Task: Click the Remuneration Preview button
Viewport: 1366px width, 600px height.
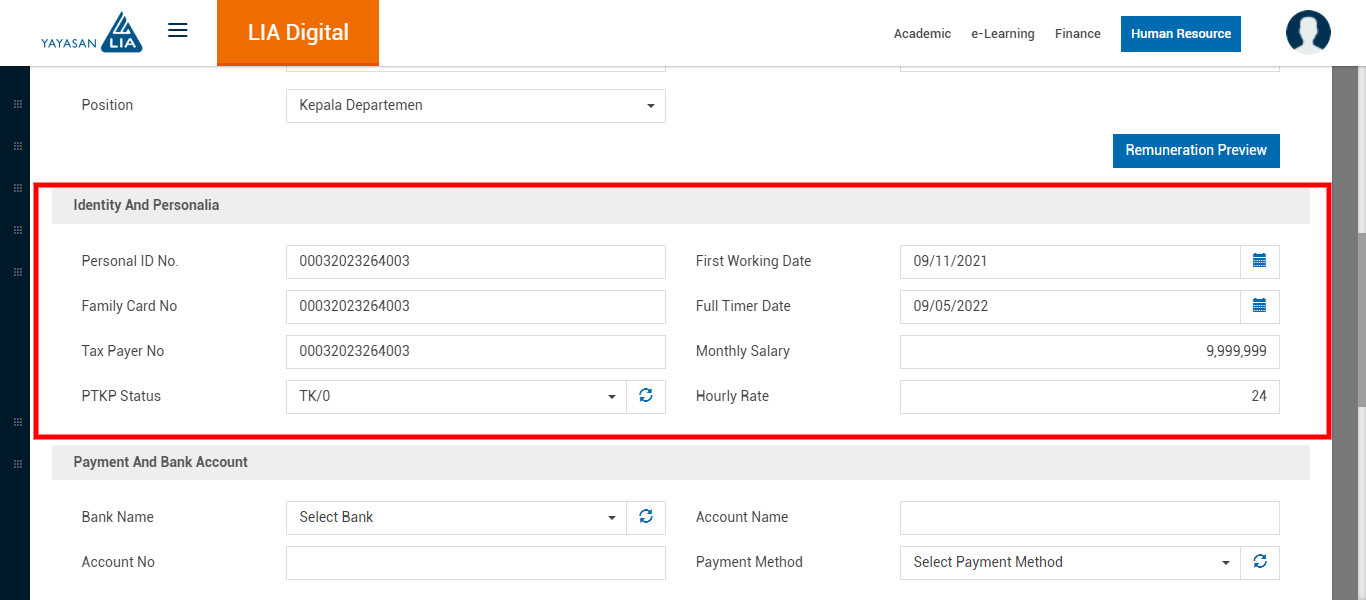Action: tap(1195, 150)
